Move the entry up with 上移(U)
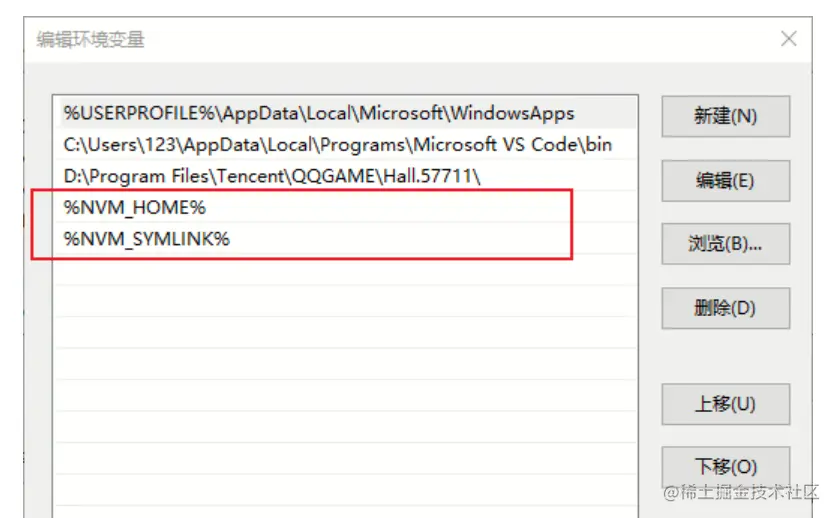The height and width of the screenshot is (518, 836). [725, 404]
